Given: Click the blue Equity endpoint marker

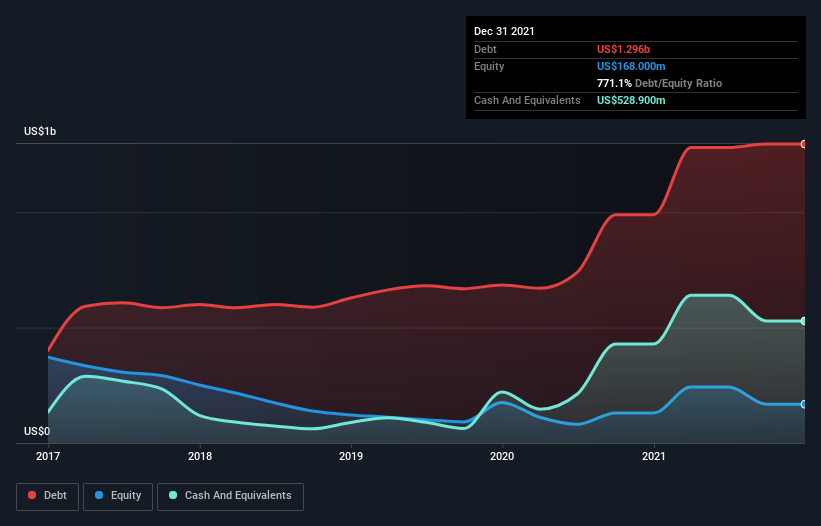Looking at the screenshot, I should pyautogui.click(x=804, y=405).
